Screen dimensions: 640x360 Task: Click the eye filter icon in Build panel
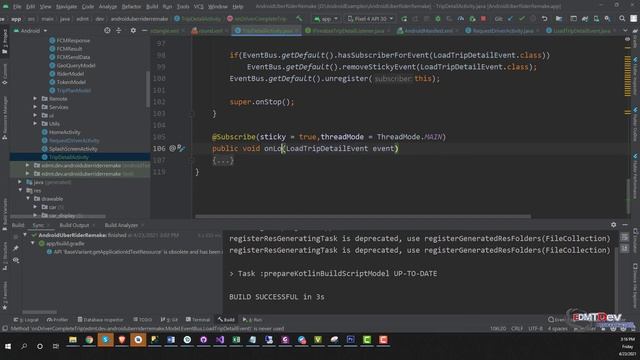pos(16,260)
